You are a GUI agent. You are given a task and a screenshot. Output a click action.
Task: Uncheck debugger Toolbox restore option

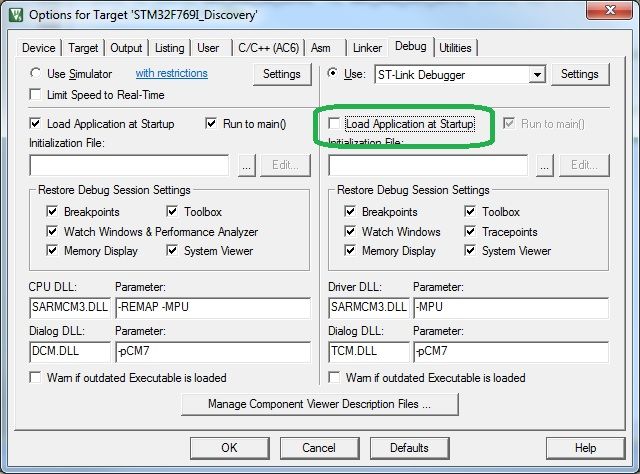point(470,211)
